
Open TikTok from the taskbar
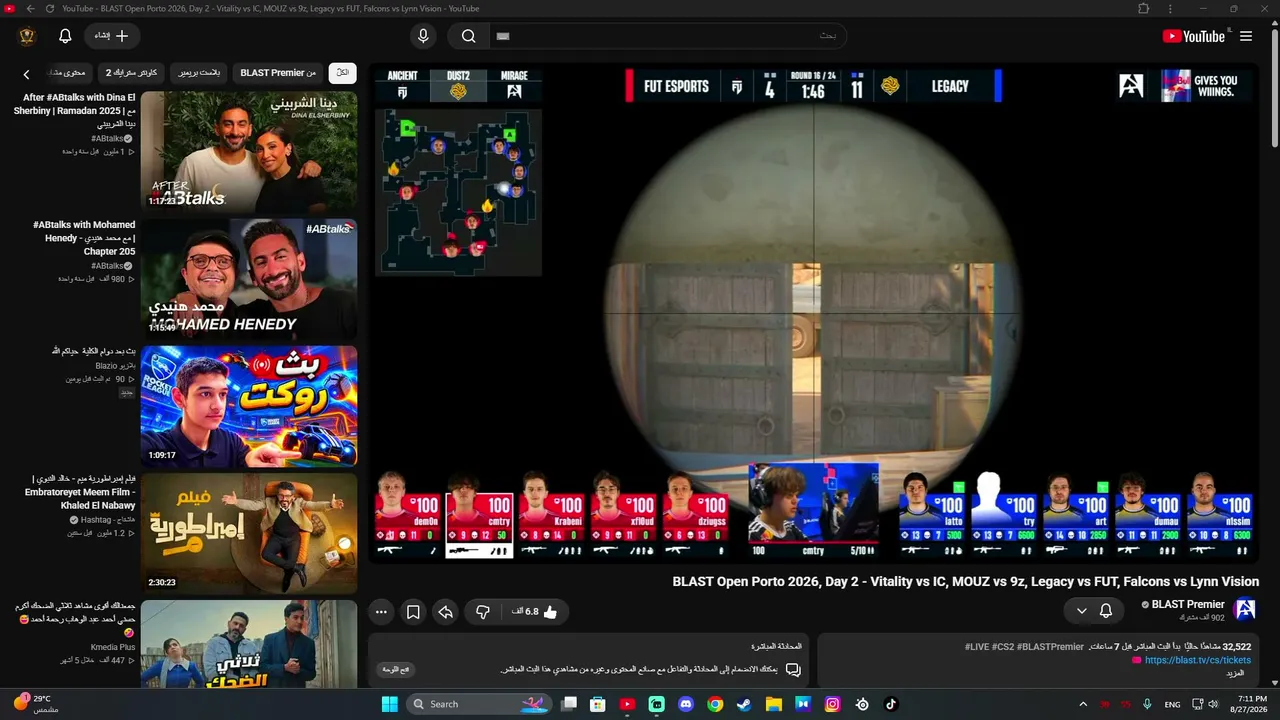click(891, 704)
